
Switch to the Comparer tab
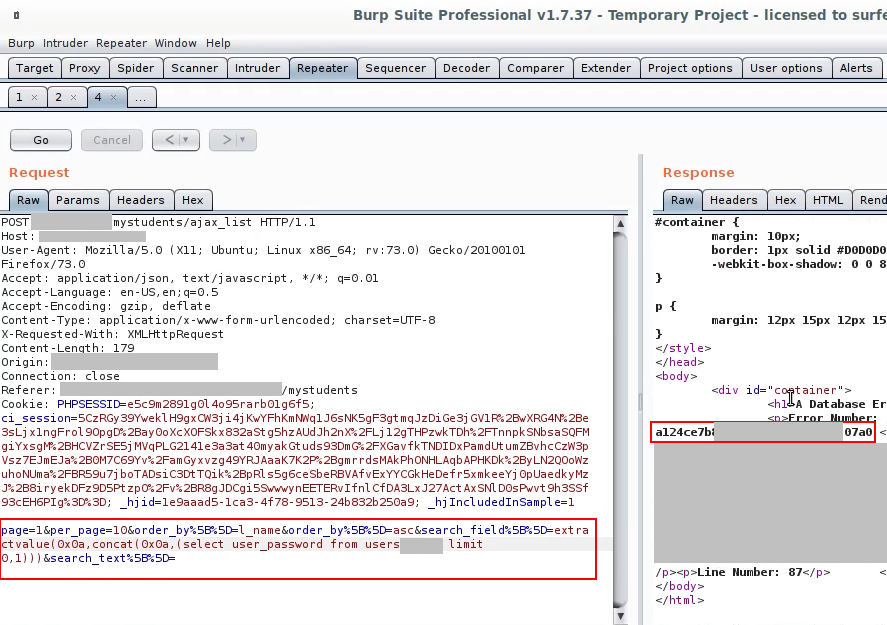(x=536, y=68)
